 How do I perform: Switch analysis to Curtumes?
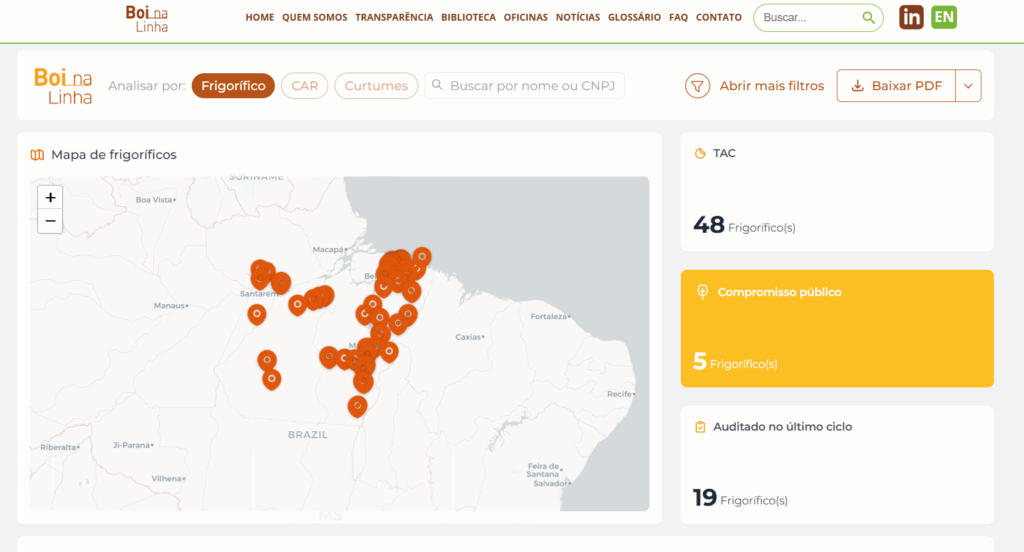pos(376,86)
